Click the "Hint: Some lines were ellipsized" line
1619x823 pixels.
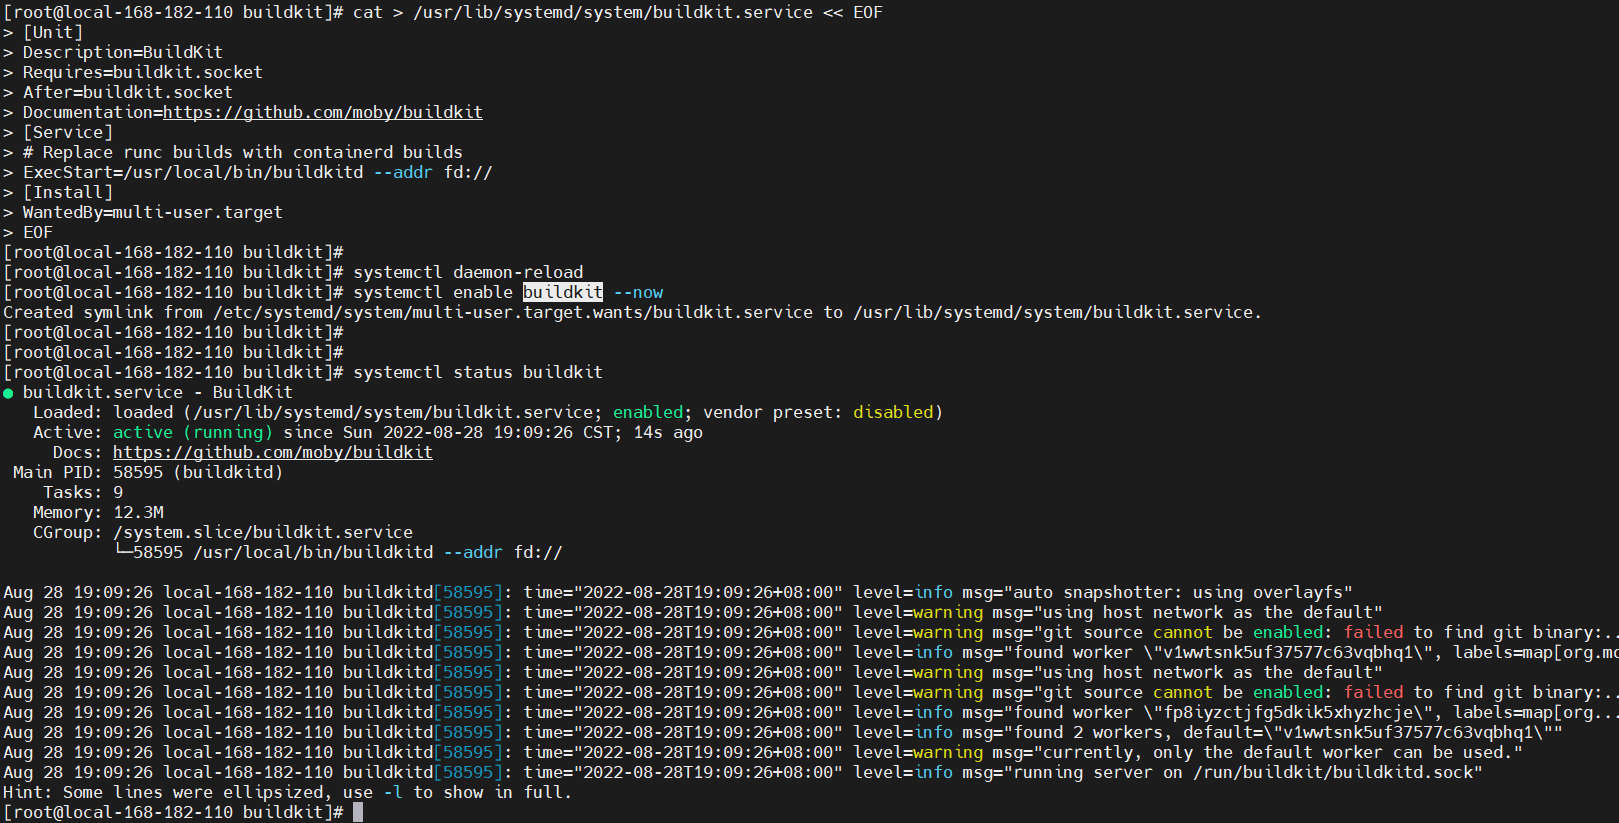(x=287, y=792)
